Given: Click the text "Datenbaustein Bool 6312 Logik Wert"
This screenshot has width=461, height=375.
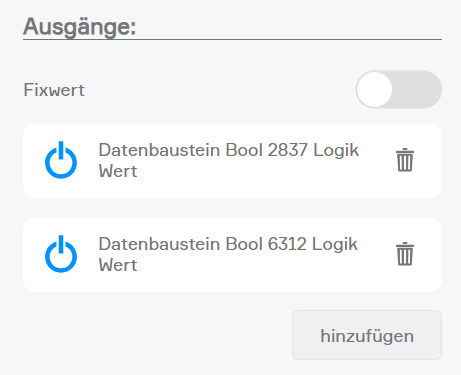Looking at the screenshot, I should coord(228,254).
